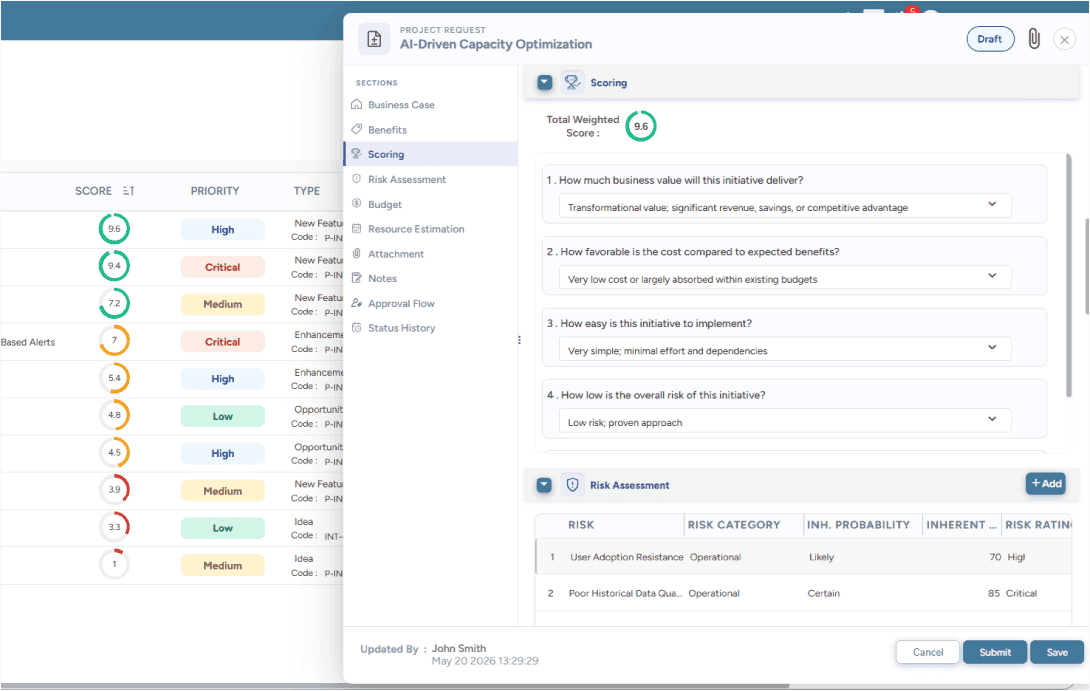Viewport: 1090px width, 691px height.
Task: Select the User Adoption Resistance risk row
Action: coord(804,557)
